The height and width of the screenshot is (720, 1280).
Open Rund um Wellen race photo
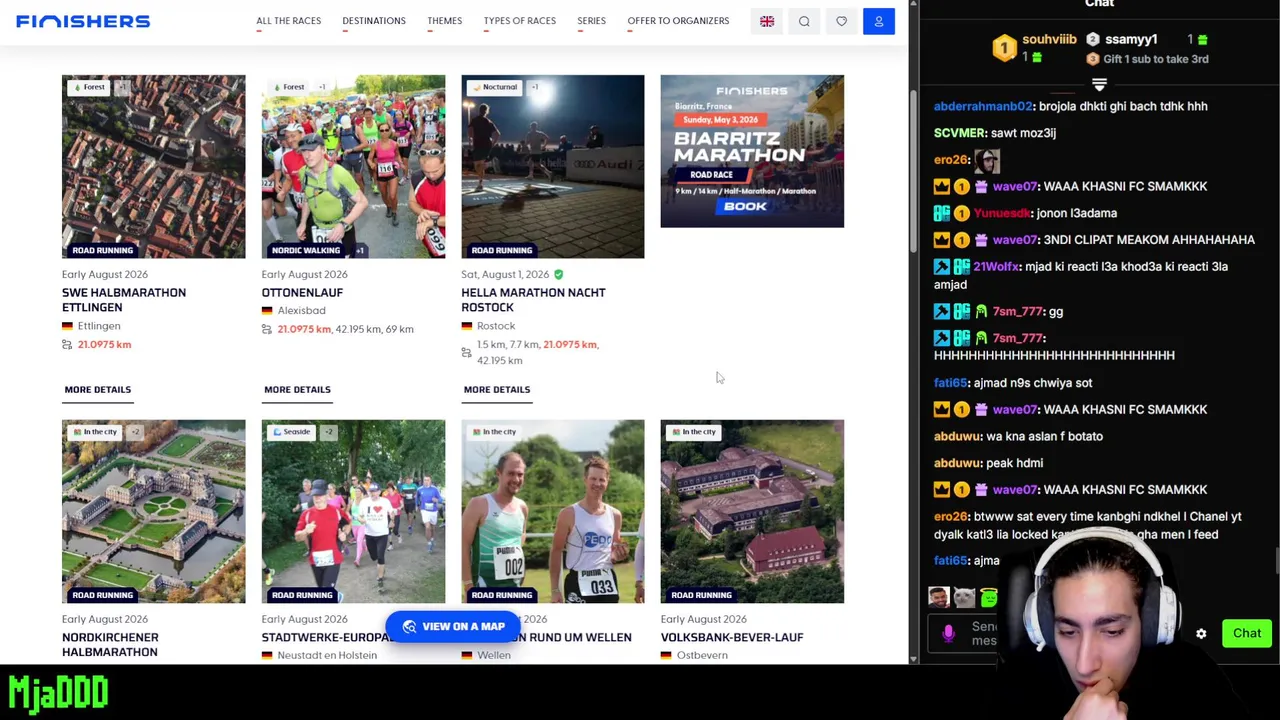tap(553, 512)
